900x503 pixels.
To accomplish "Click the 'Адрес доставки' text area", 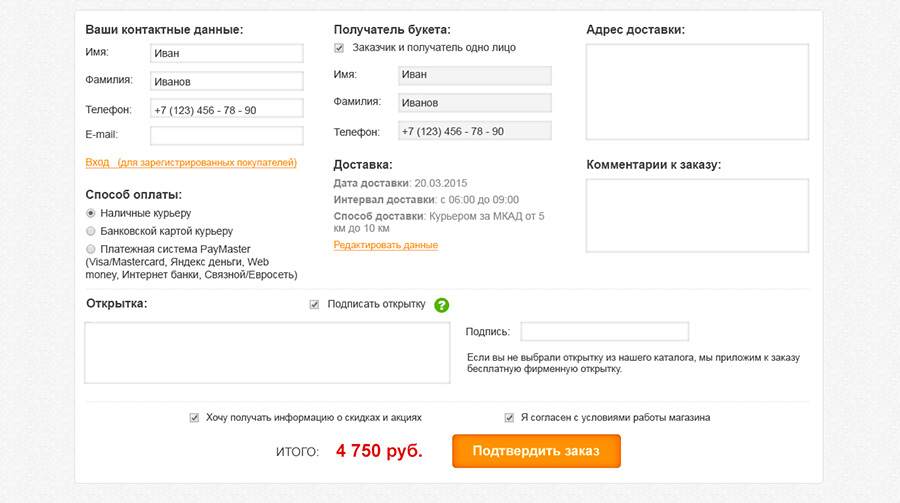I will tap(697, 91).
